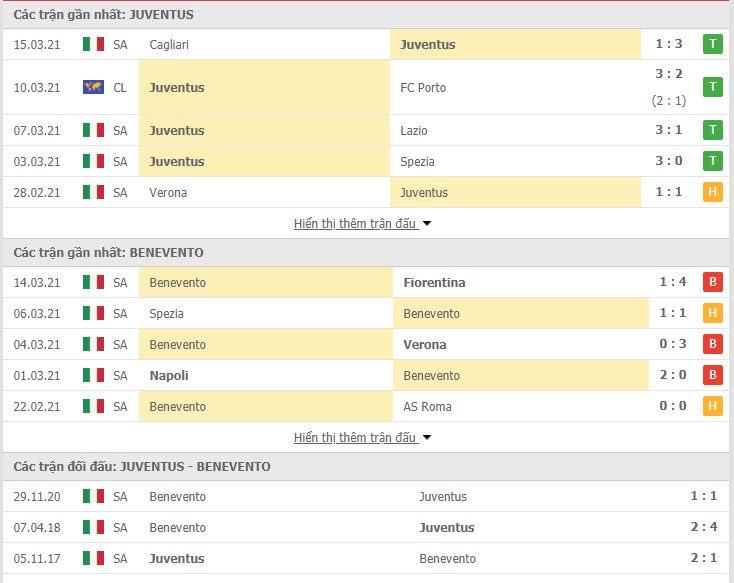Click the Italy flag in the Benevento-Verona row
This screenshot has width=734, height=583.
(93, 344)
